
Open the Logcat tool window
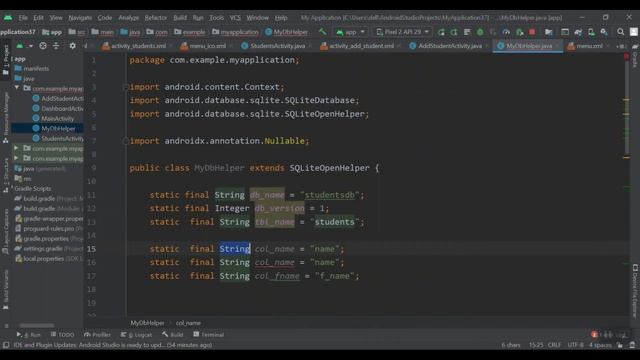[x=136, y=335]
